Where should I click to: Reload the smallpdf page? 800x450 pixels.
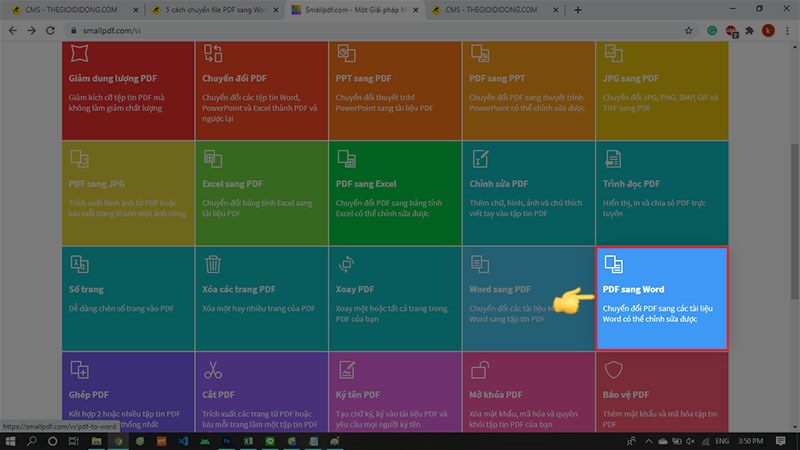coord(50,31)
